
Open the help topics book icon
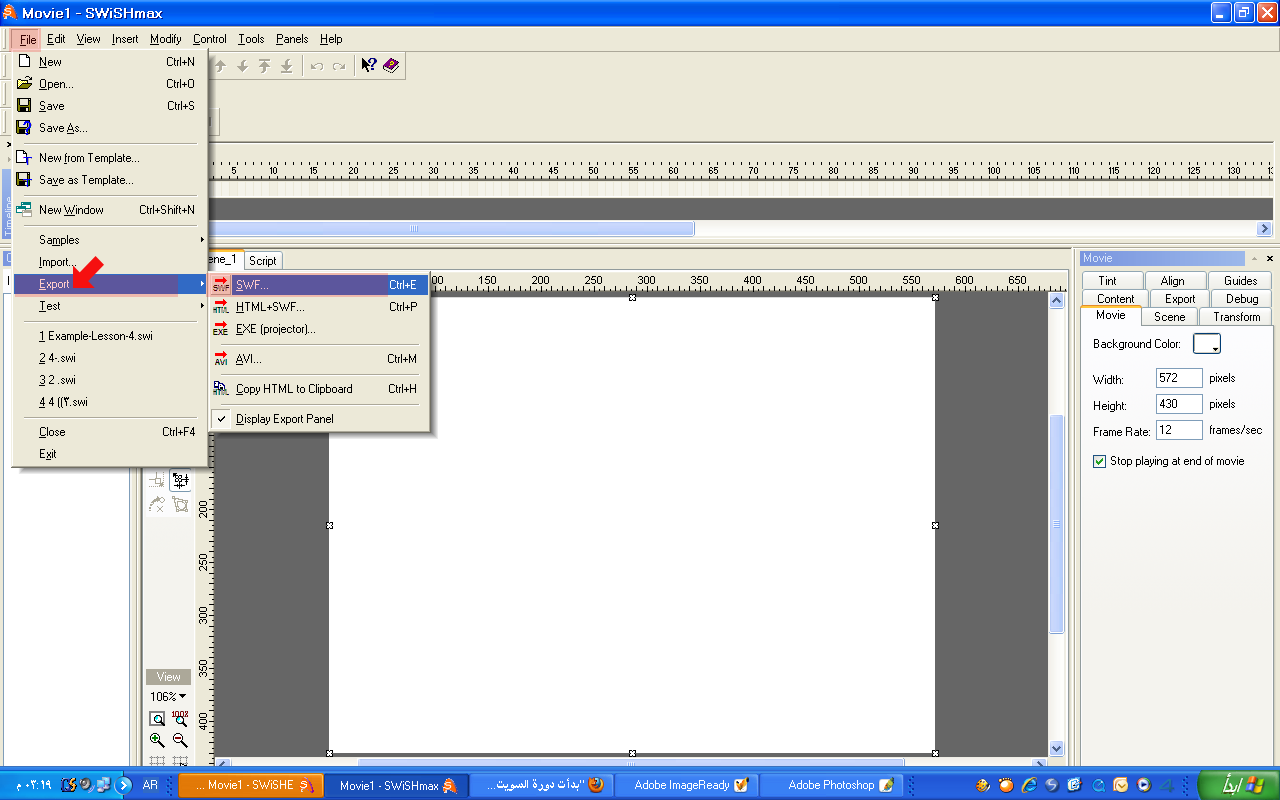(391, 66)
